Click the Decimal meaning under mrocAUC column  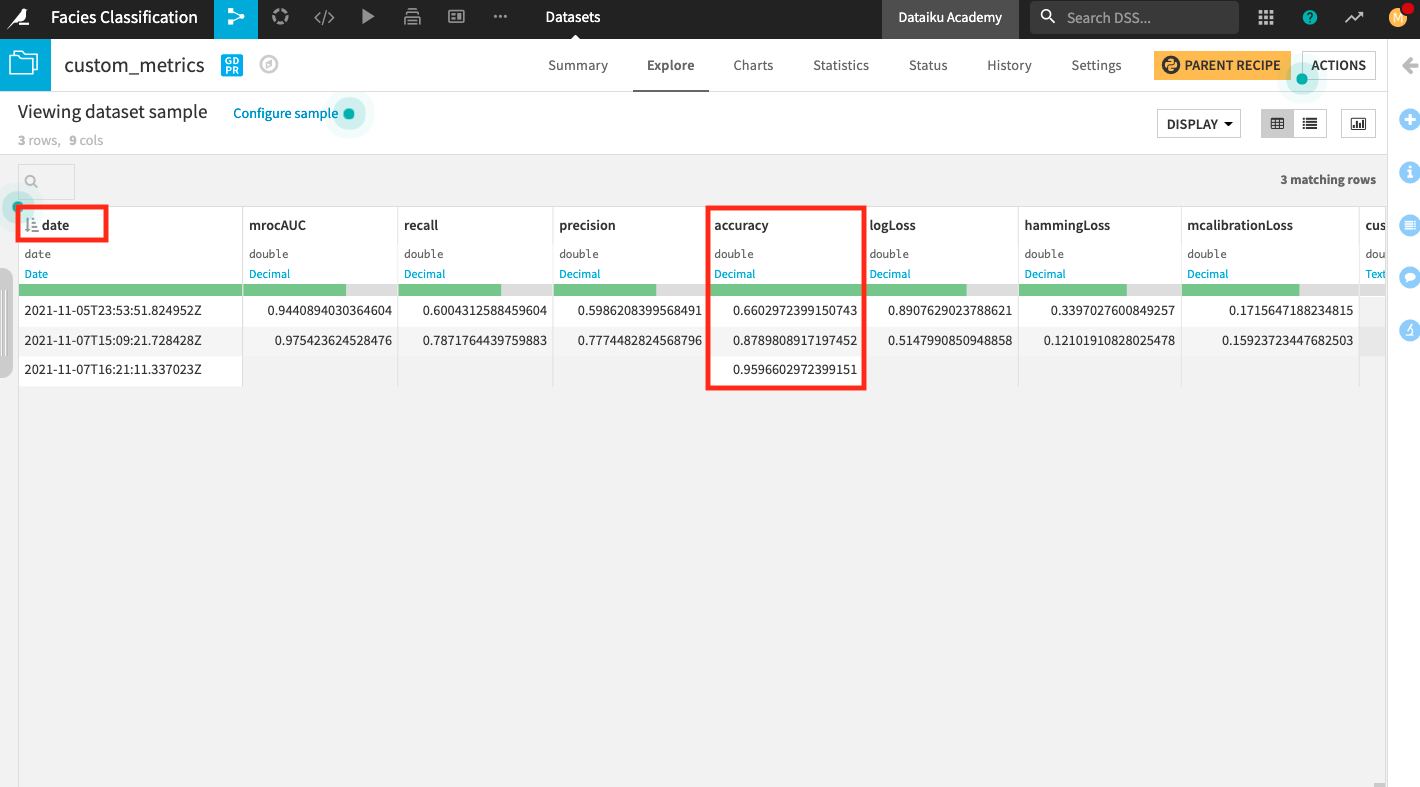coord(269,274)
